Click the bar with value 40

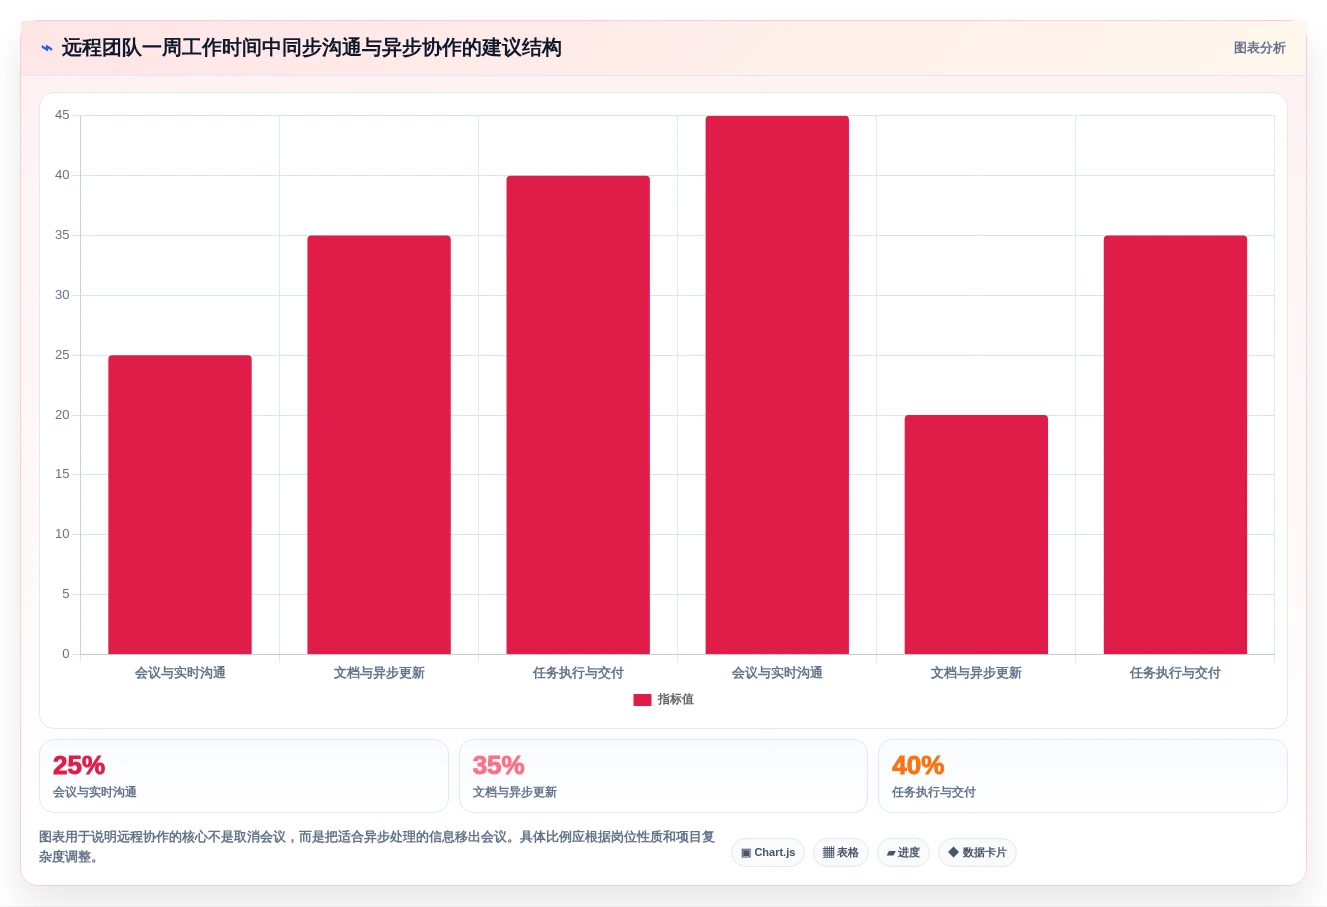(x=578, y=415)
